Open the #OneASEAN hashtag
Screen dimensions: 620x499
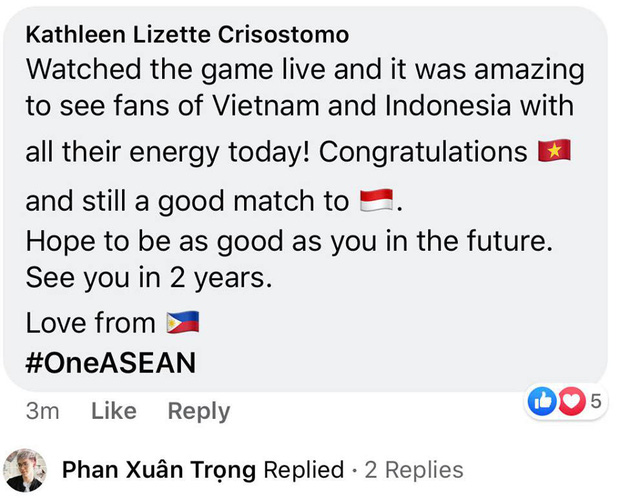(110, 360)
